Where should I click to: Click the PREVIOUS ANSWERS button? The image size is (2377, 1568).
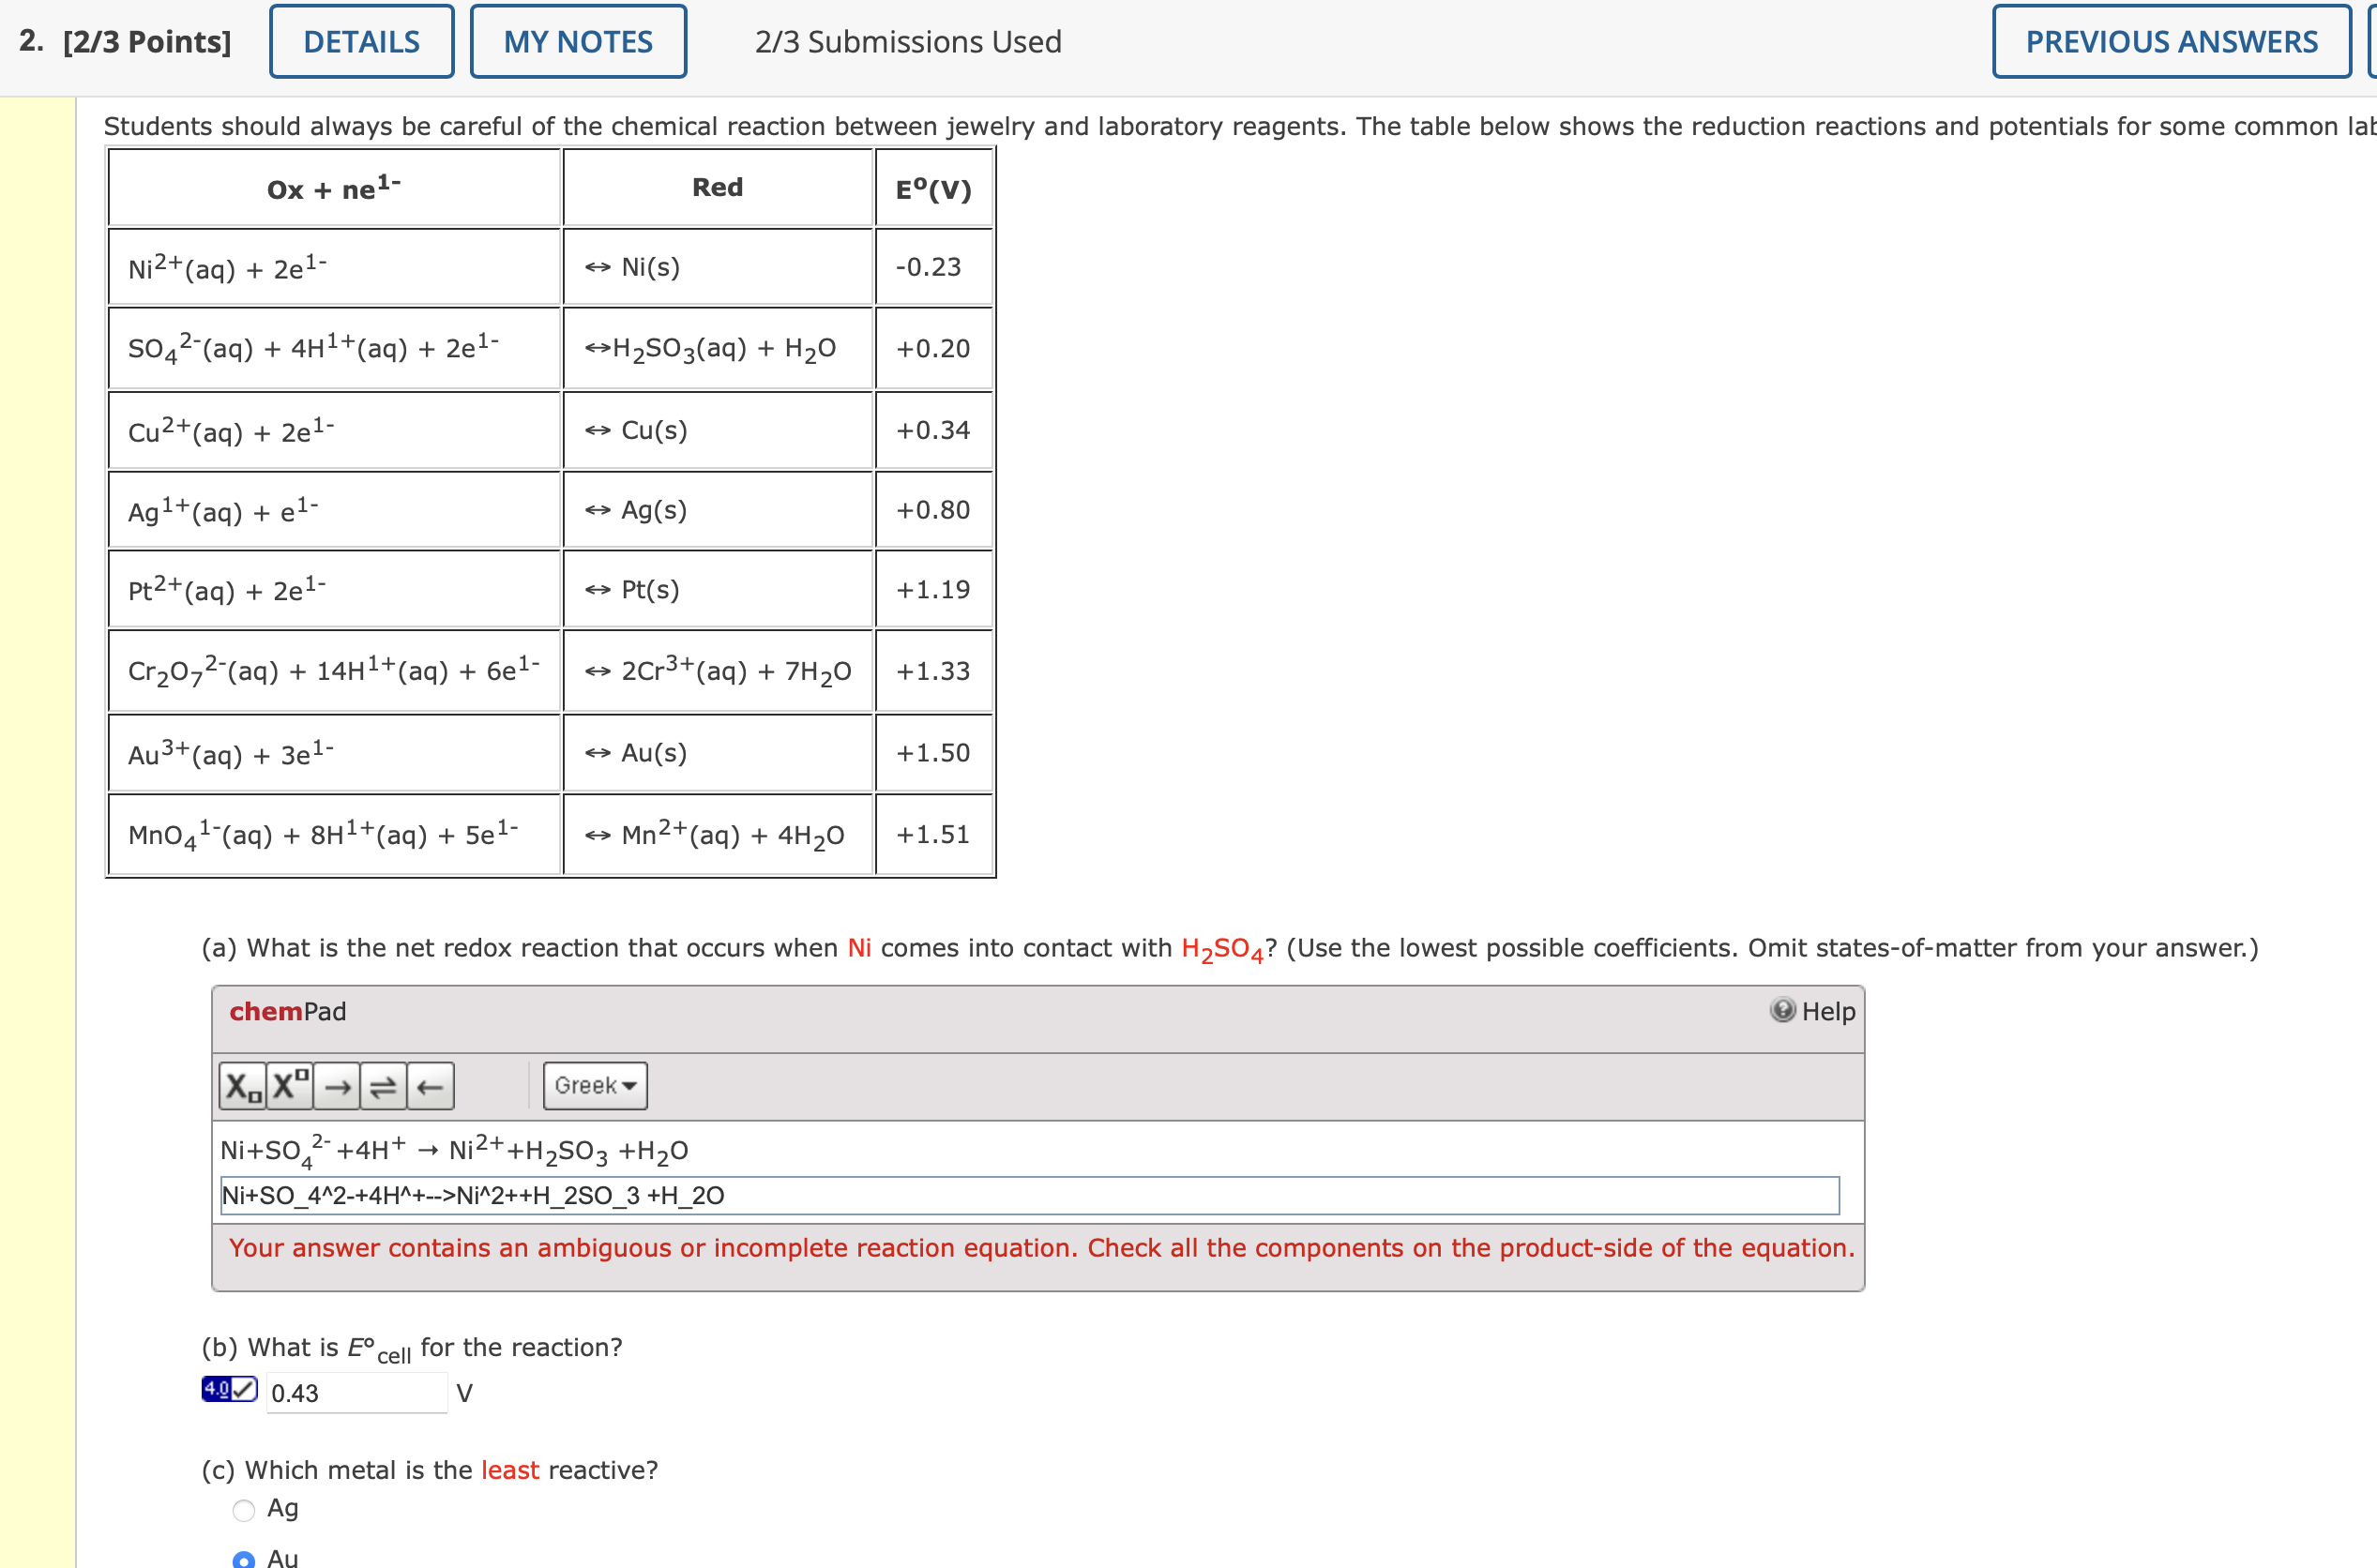point(2169,41)
